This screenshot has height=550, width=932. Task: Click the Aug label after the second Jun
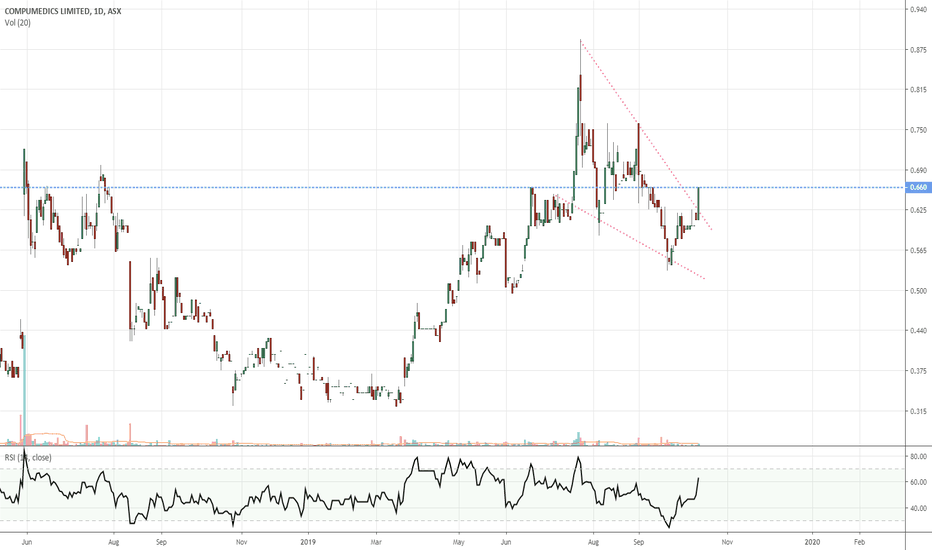tap(593, 542)
